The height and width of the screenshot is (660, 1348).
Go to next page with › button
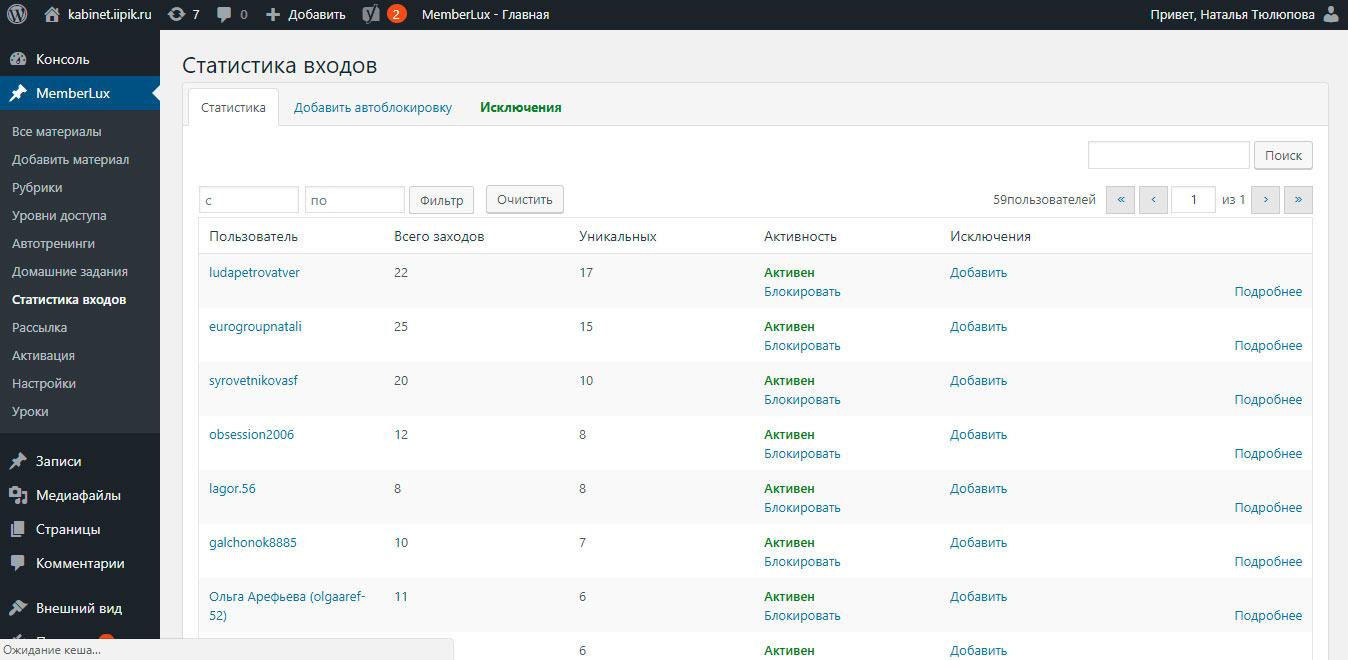1264,200
